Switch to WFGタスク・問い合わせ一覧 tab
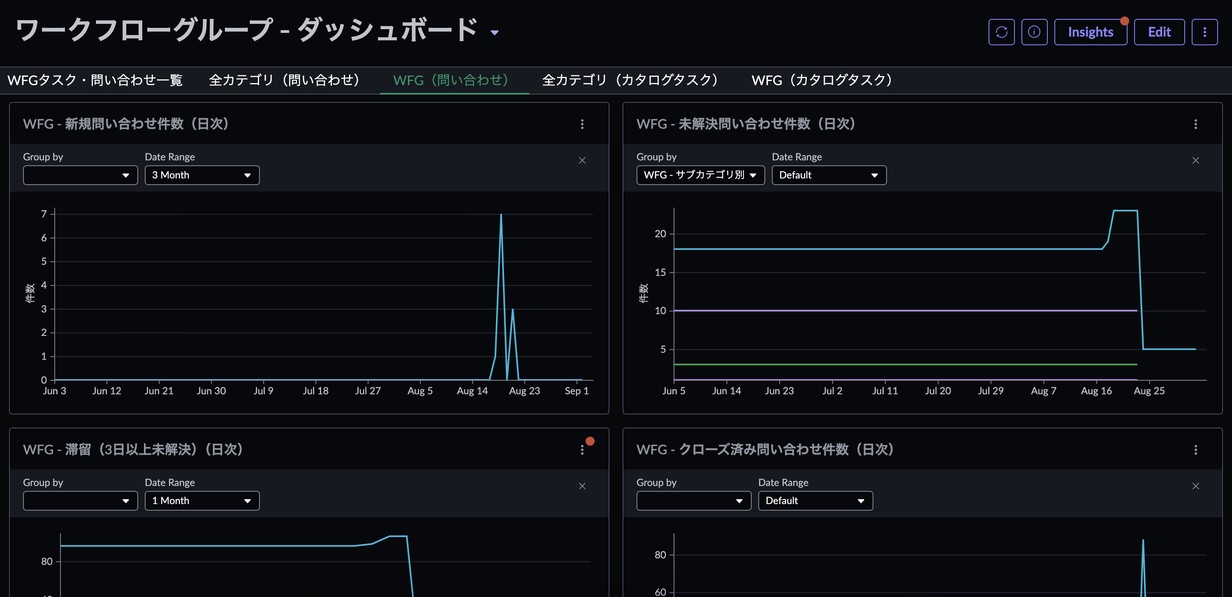The width and height of the screenshot is (1232, 597). pos(95,80)
